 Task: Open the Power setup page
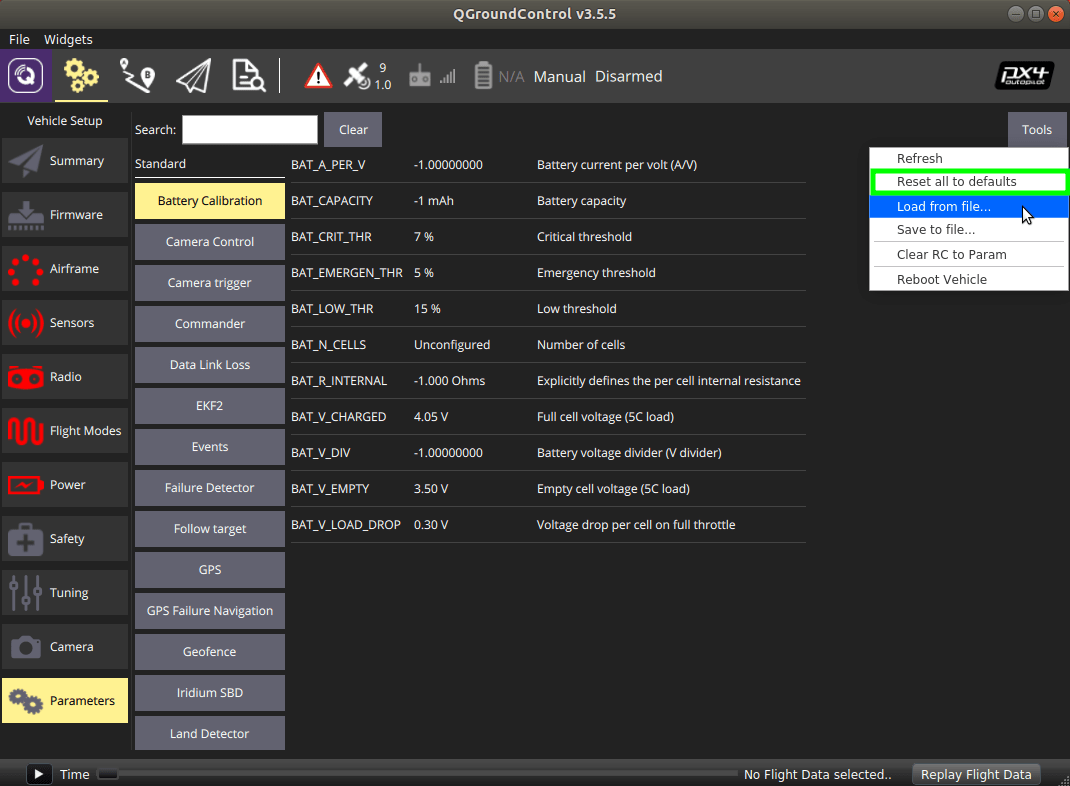[65, 485]
